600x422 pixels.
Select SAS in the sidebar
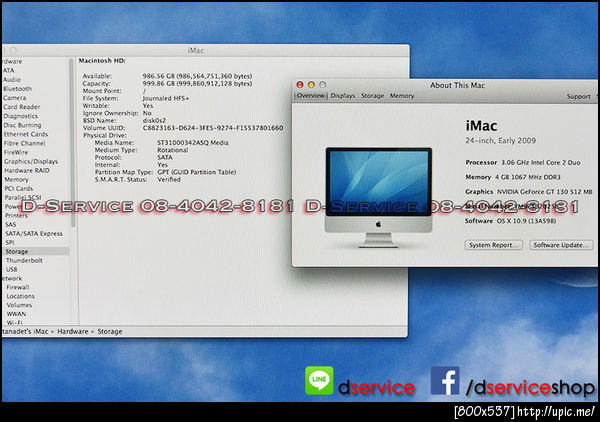tap(11, 225)
